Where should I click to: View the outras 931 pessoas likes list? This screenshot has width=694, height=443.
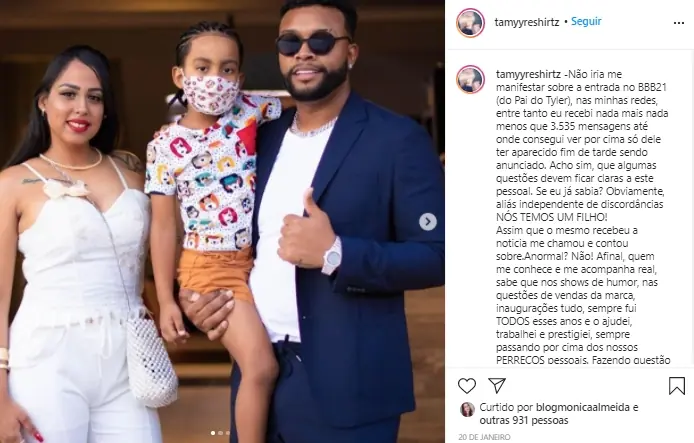tap(524, 420)
